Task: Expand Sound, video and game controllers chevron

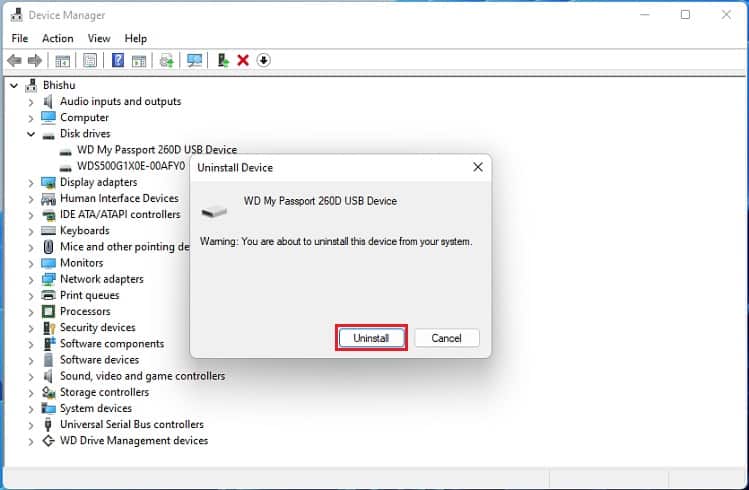Action: pos(31,377)
